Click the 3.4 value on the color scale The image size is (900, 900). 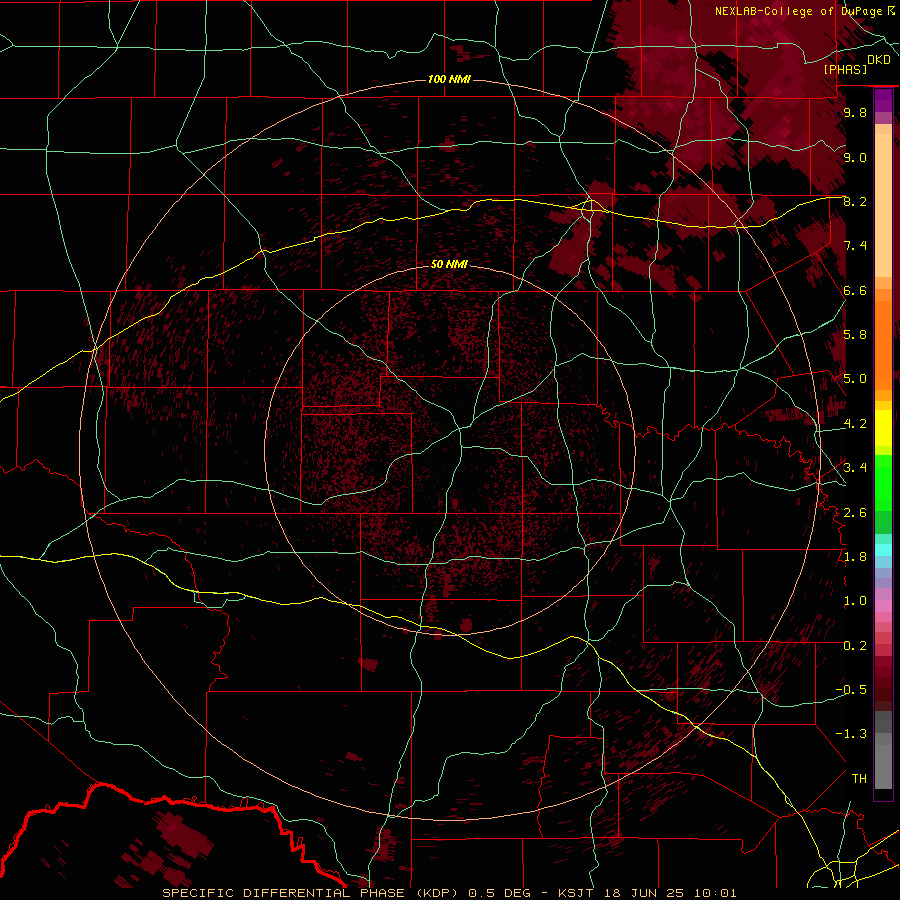coord(855,467)
